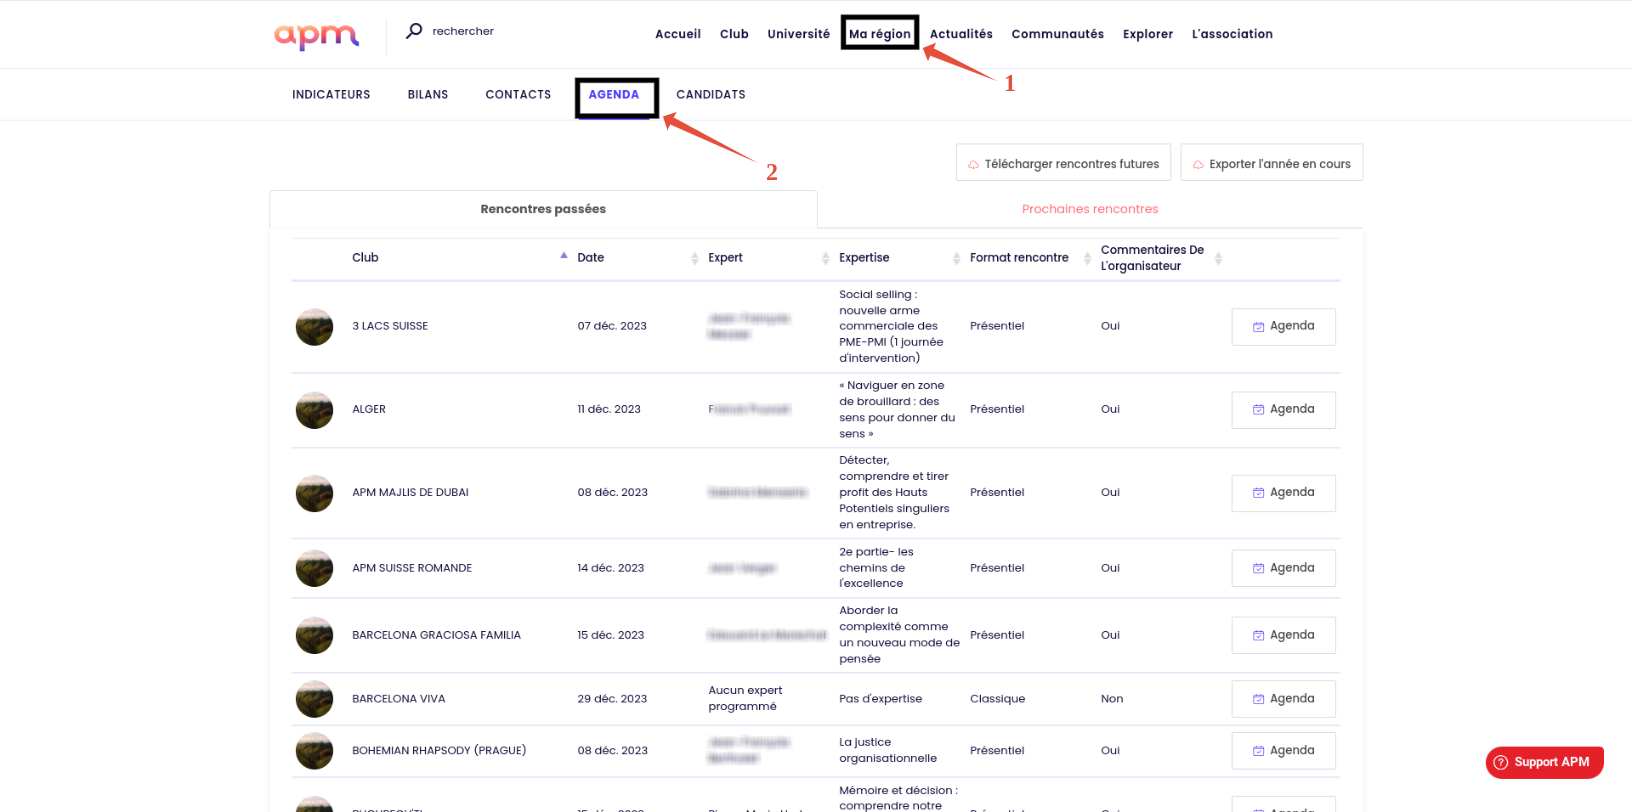This screenshot has width=1632, height=812.
Task: Click the date 07 déc. 2023
Action: (x=612, y=326)
